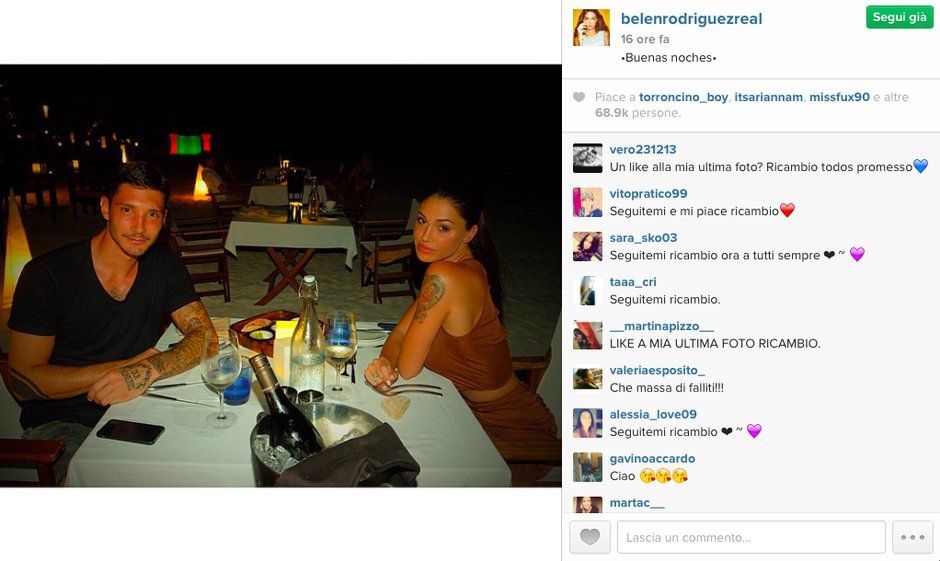Open the belenrodriguezreal username link
This screenshot has height=561, width=940.
point(691,19)
